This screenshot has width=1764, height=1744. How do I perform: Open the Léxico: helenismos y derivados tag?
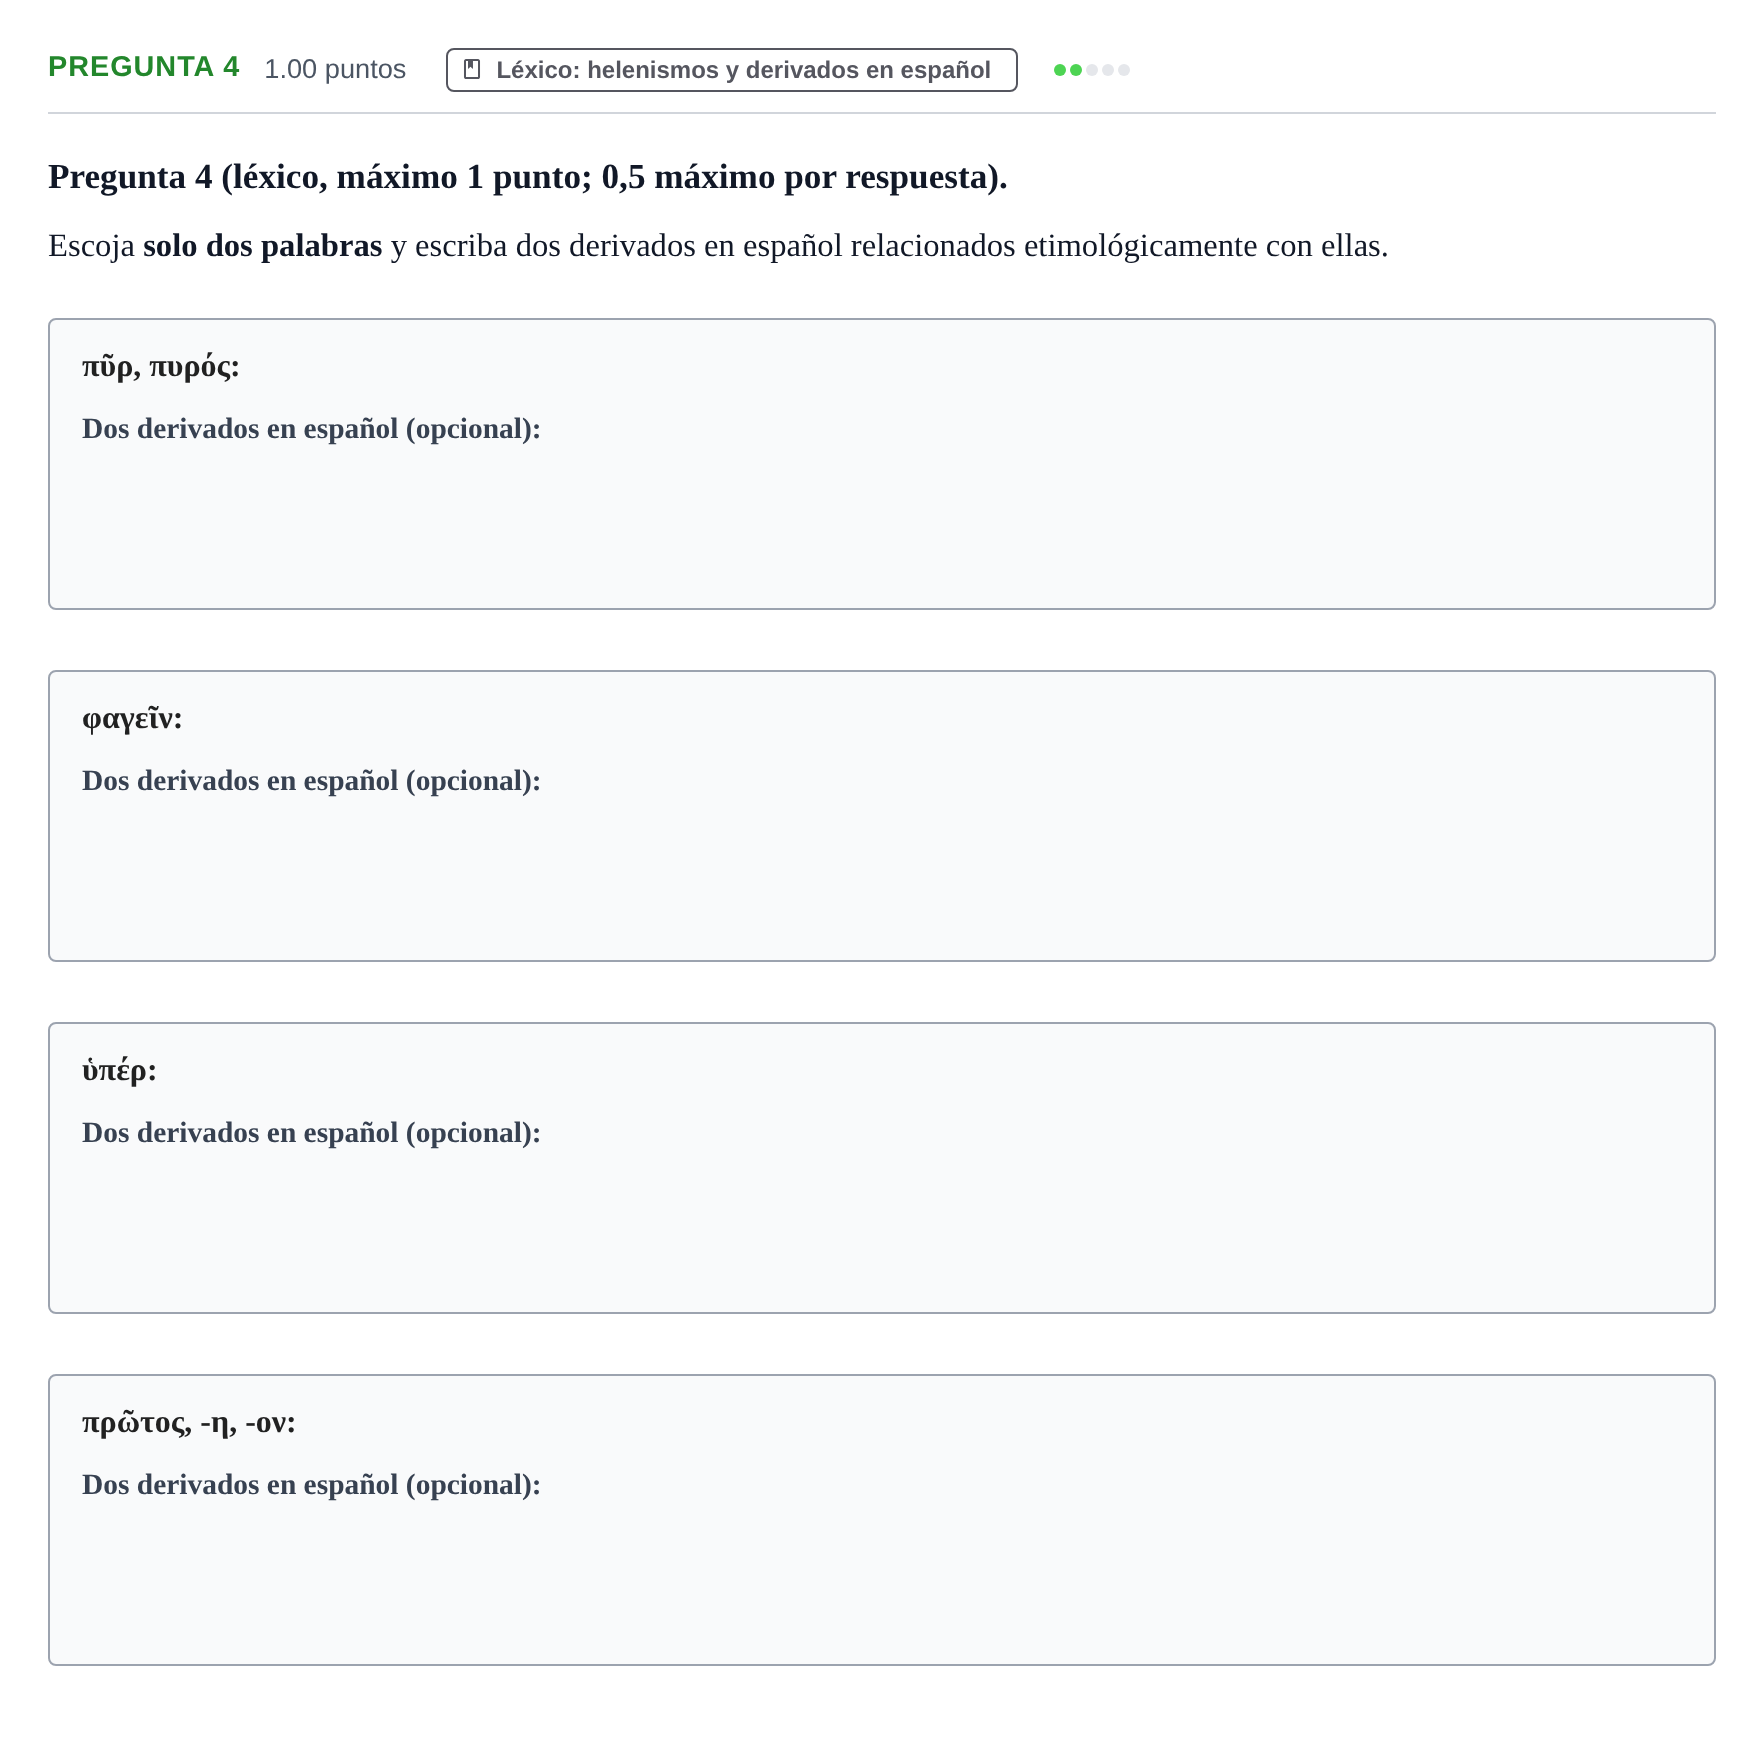[x=731, y=70]
